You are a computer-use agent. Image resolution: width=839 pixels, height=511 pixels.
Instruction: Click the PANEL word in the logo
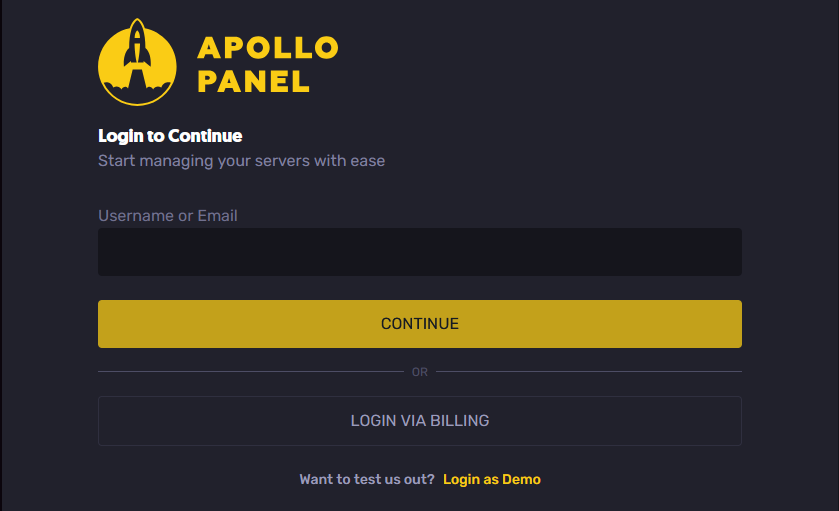253,81
